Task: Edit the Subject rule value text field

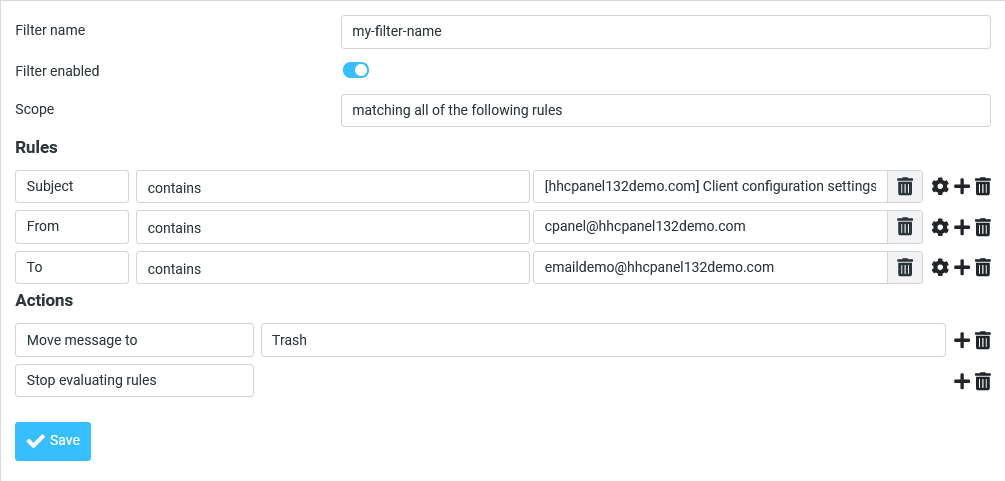Action: point(710,186)
